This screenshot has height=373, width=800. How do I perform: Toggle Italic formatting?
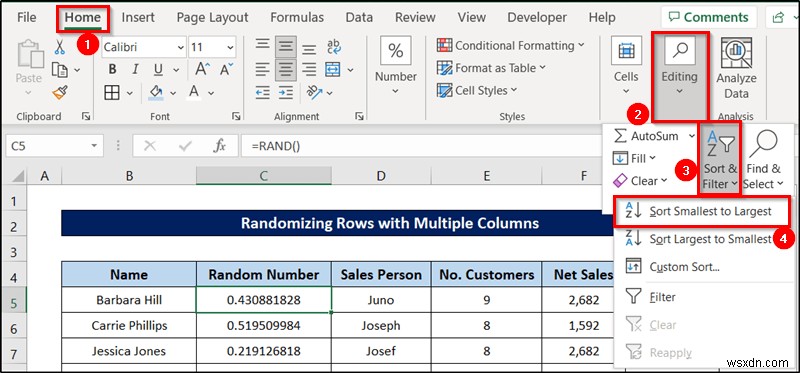pyautogui.click(x=135, y=69)
